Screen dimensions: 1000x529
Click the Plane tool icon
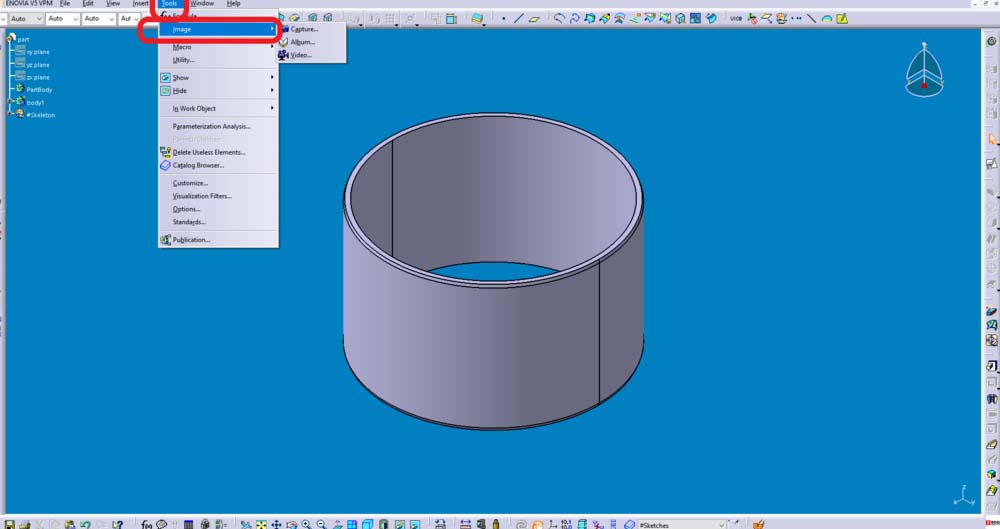point(534,18)
